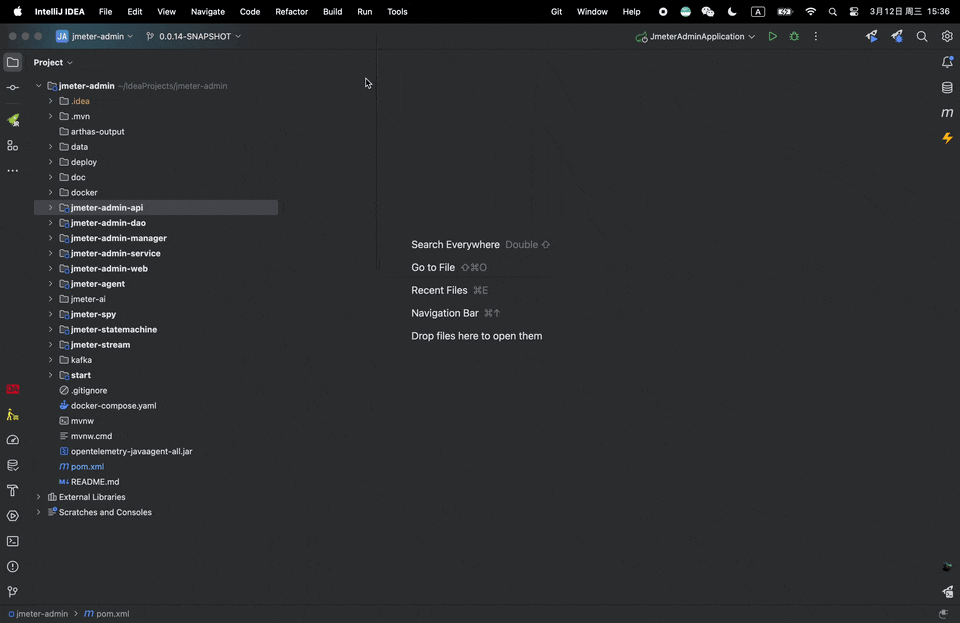Open the Maven tool window icon
The height and width of the screenshot is (623, 960).
(x=947, y=113)
